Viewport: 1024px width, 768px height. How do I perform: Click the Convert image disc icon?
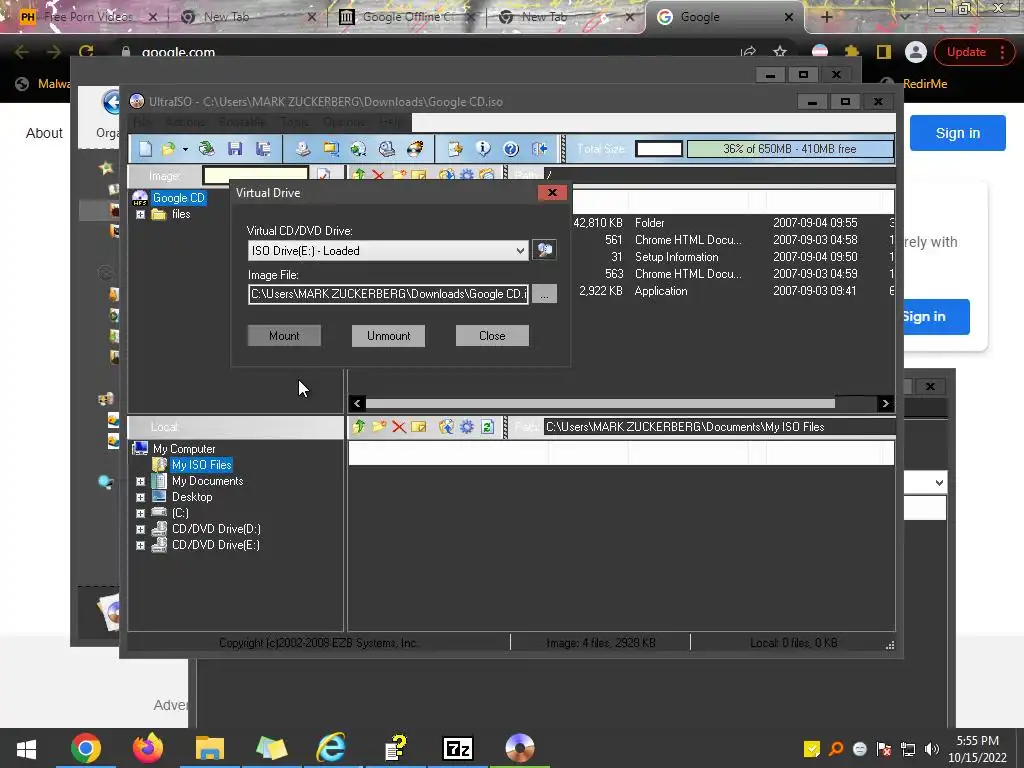[359, 149]
